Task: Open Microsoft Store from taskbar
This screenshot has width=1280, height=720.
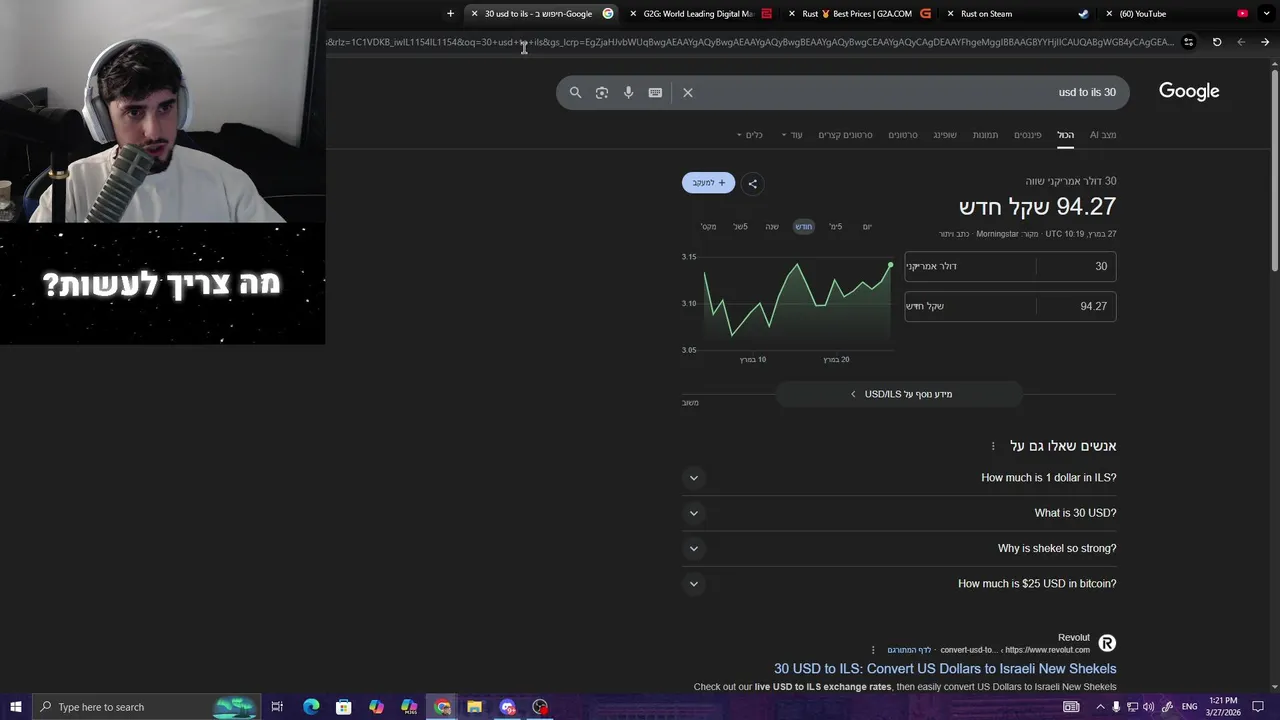Action: click(343, 707)
